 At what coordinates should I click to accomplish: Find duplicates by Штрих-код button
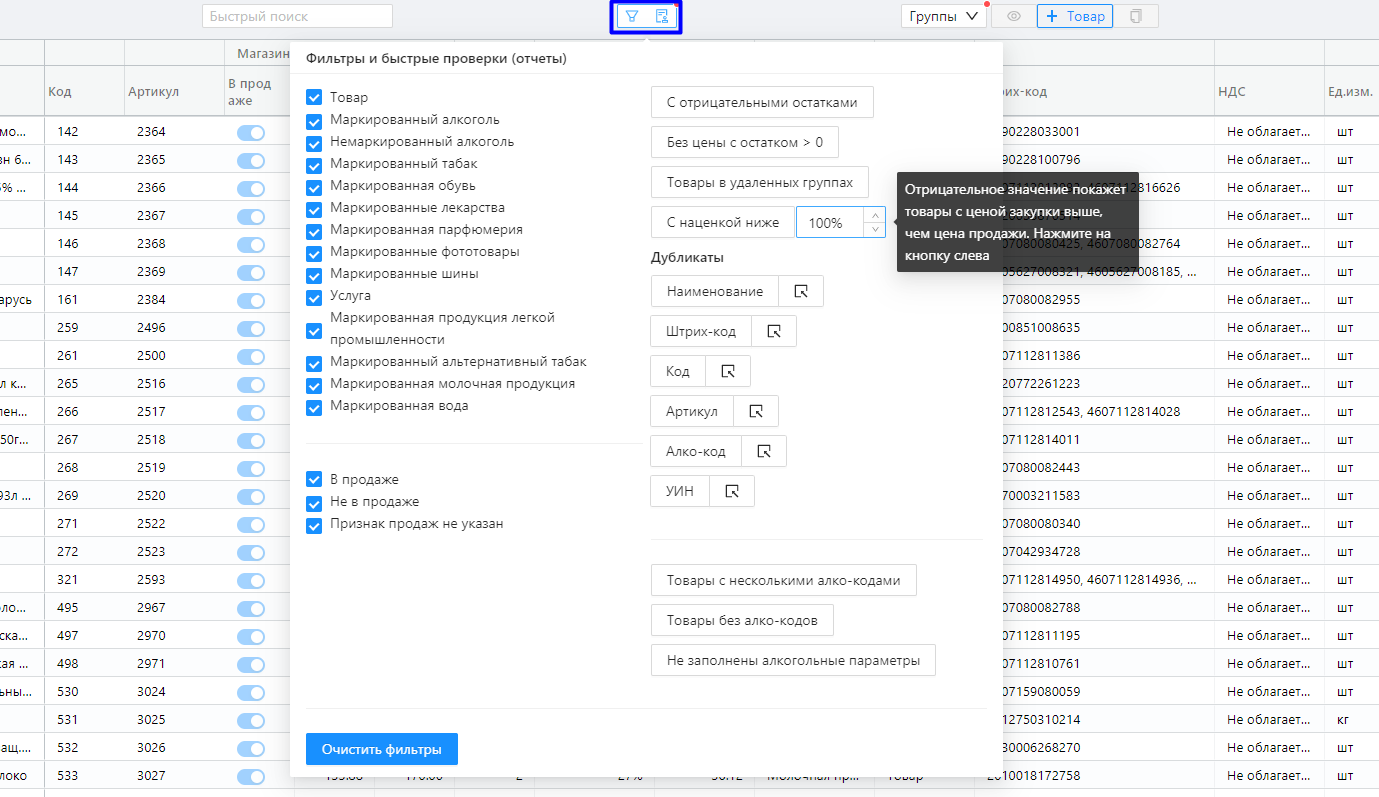(701, 331)
